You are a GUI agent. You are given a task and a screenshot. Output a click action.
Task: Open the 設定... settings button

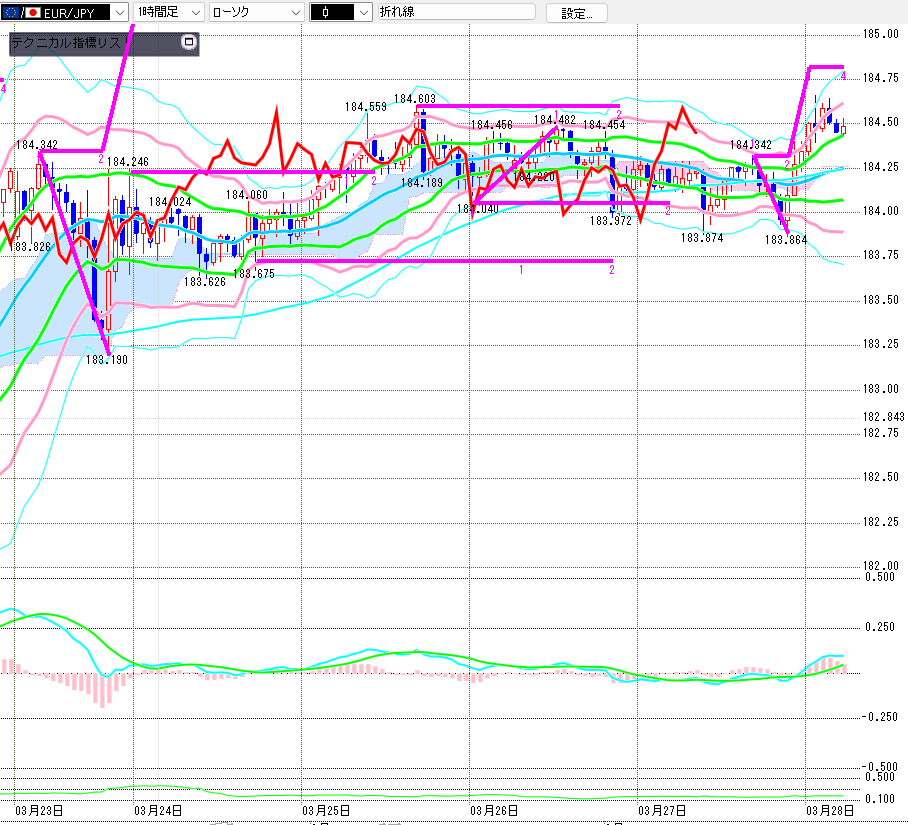click(576, 13)
